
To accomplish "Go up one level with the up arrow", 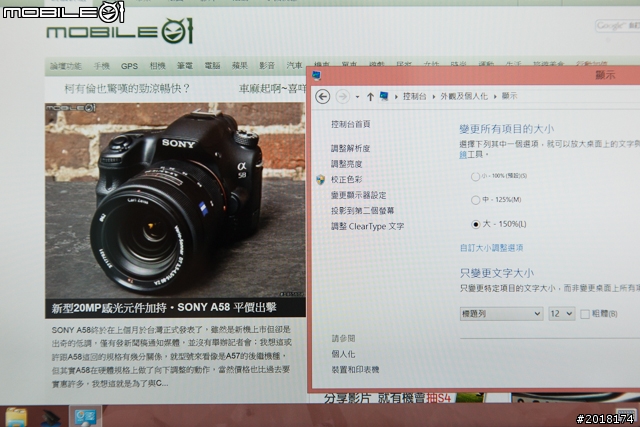I will pyautogui.click(x=370, y=97).
